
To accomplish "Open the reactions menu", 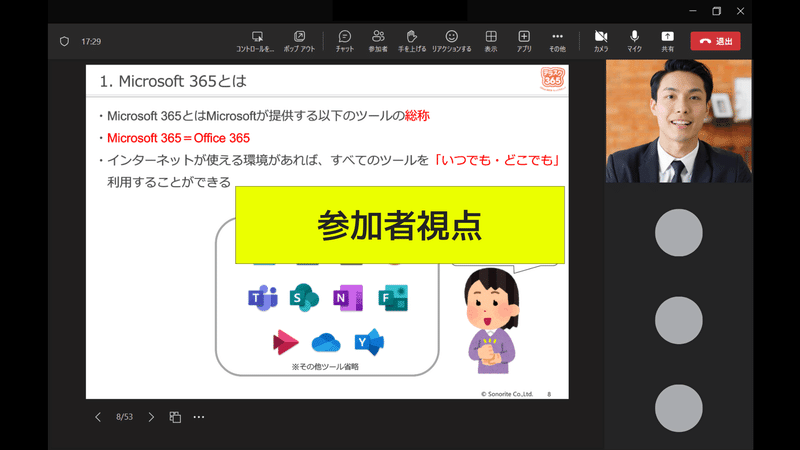I will [x=452, y=41].
